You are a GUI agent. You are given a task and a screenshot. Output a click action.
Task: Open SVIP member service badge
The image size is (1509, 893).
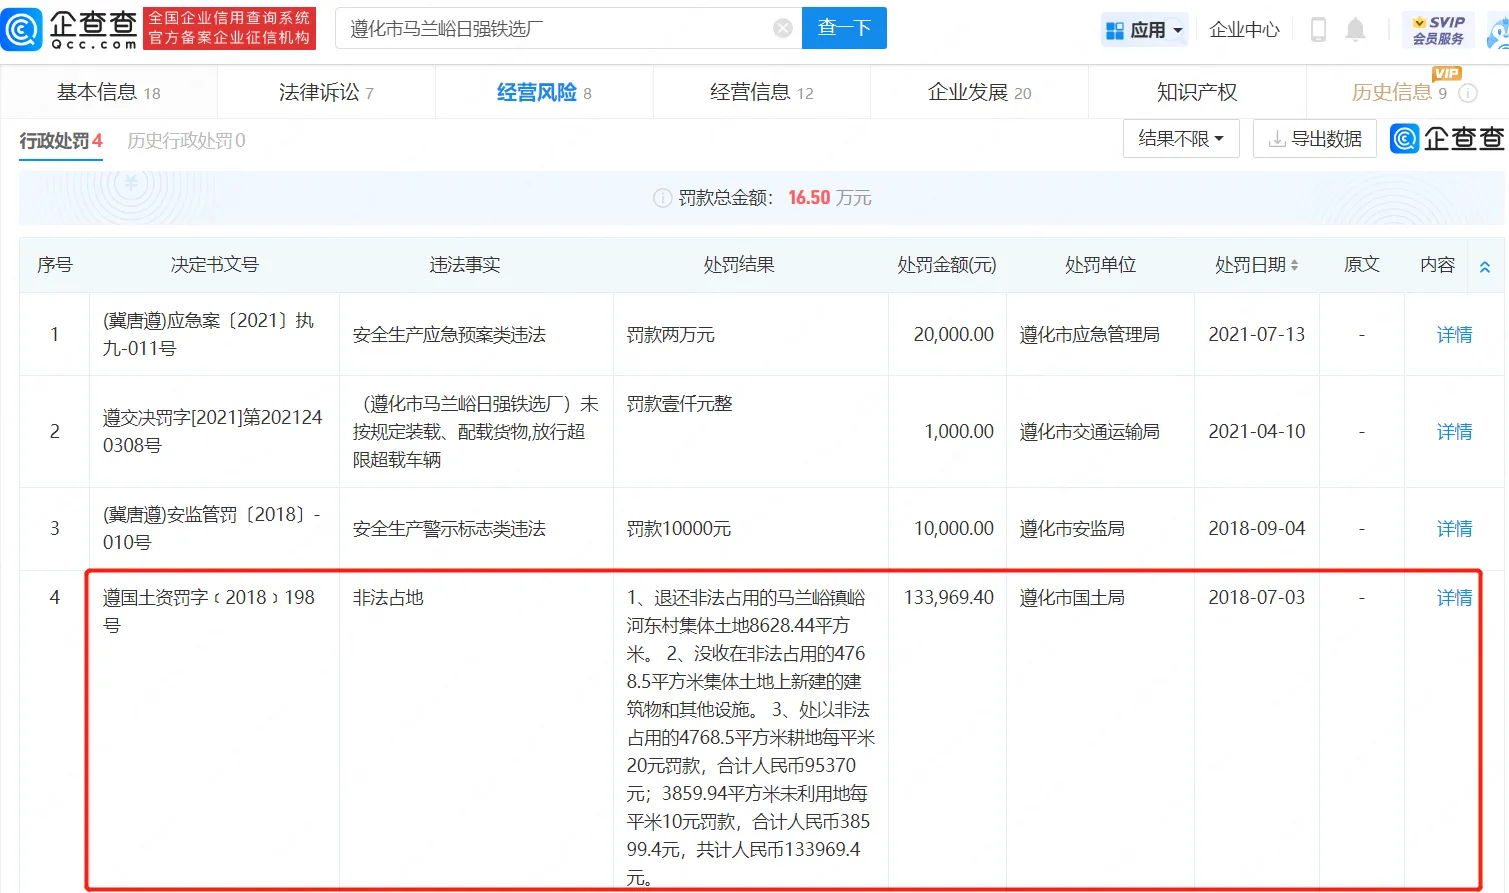click(1438, 30)
